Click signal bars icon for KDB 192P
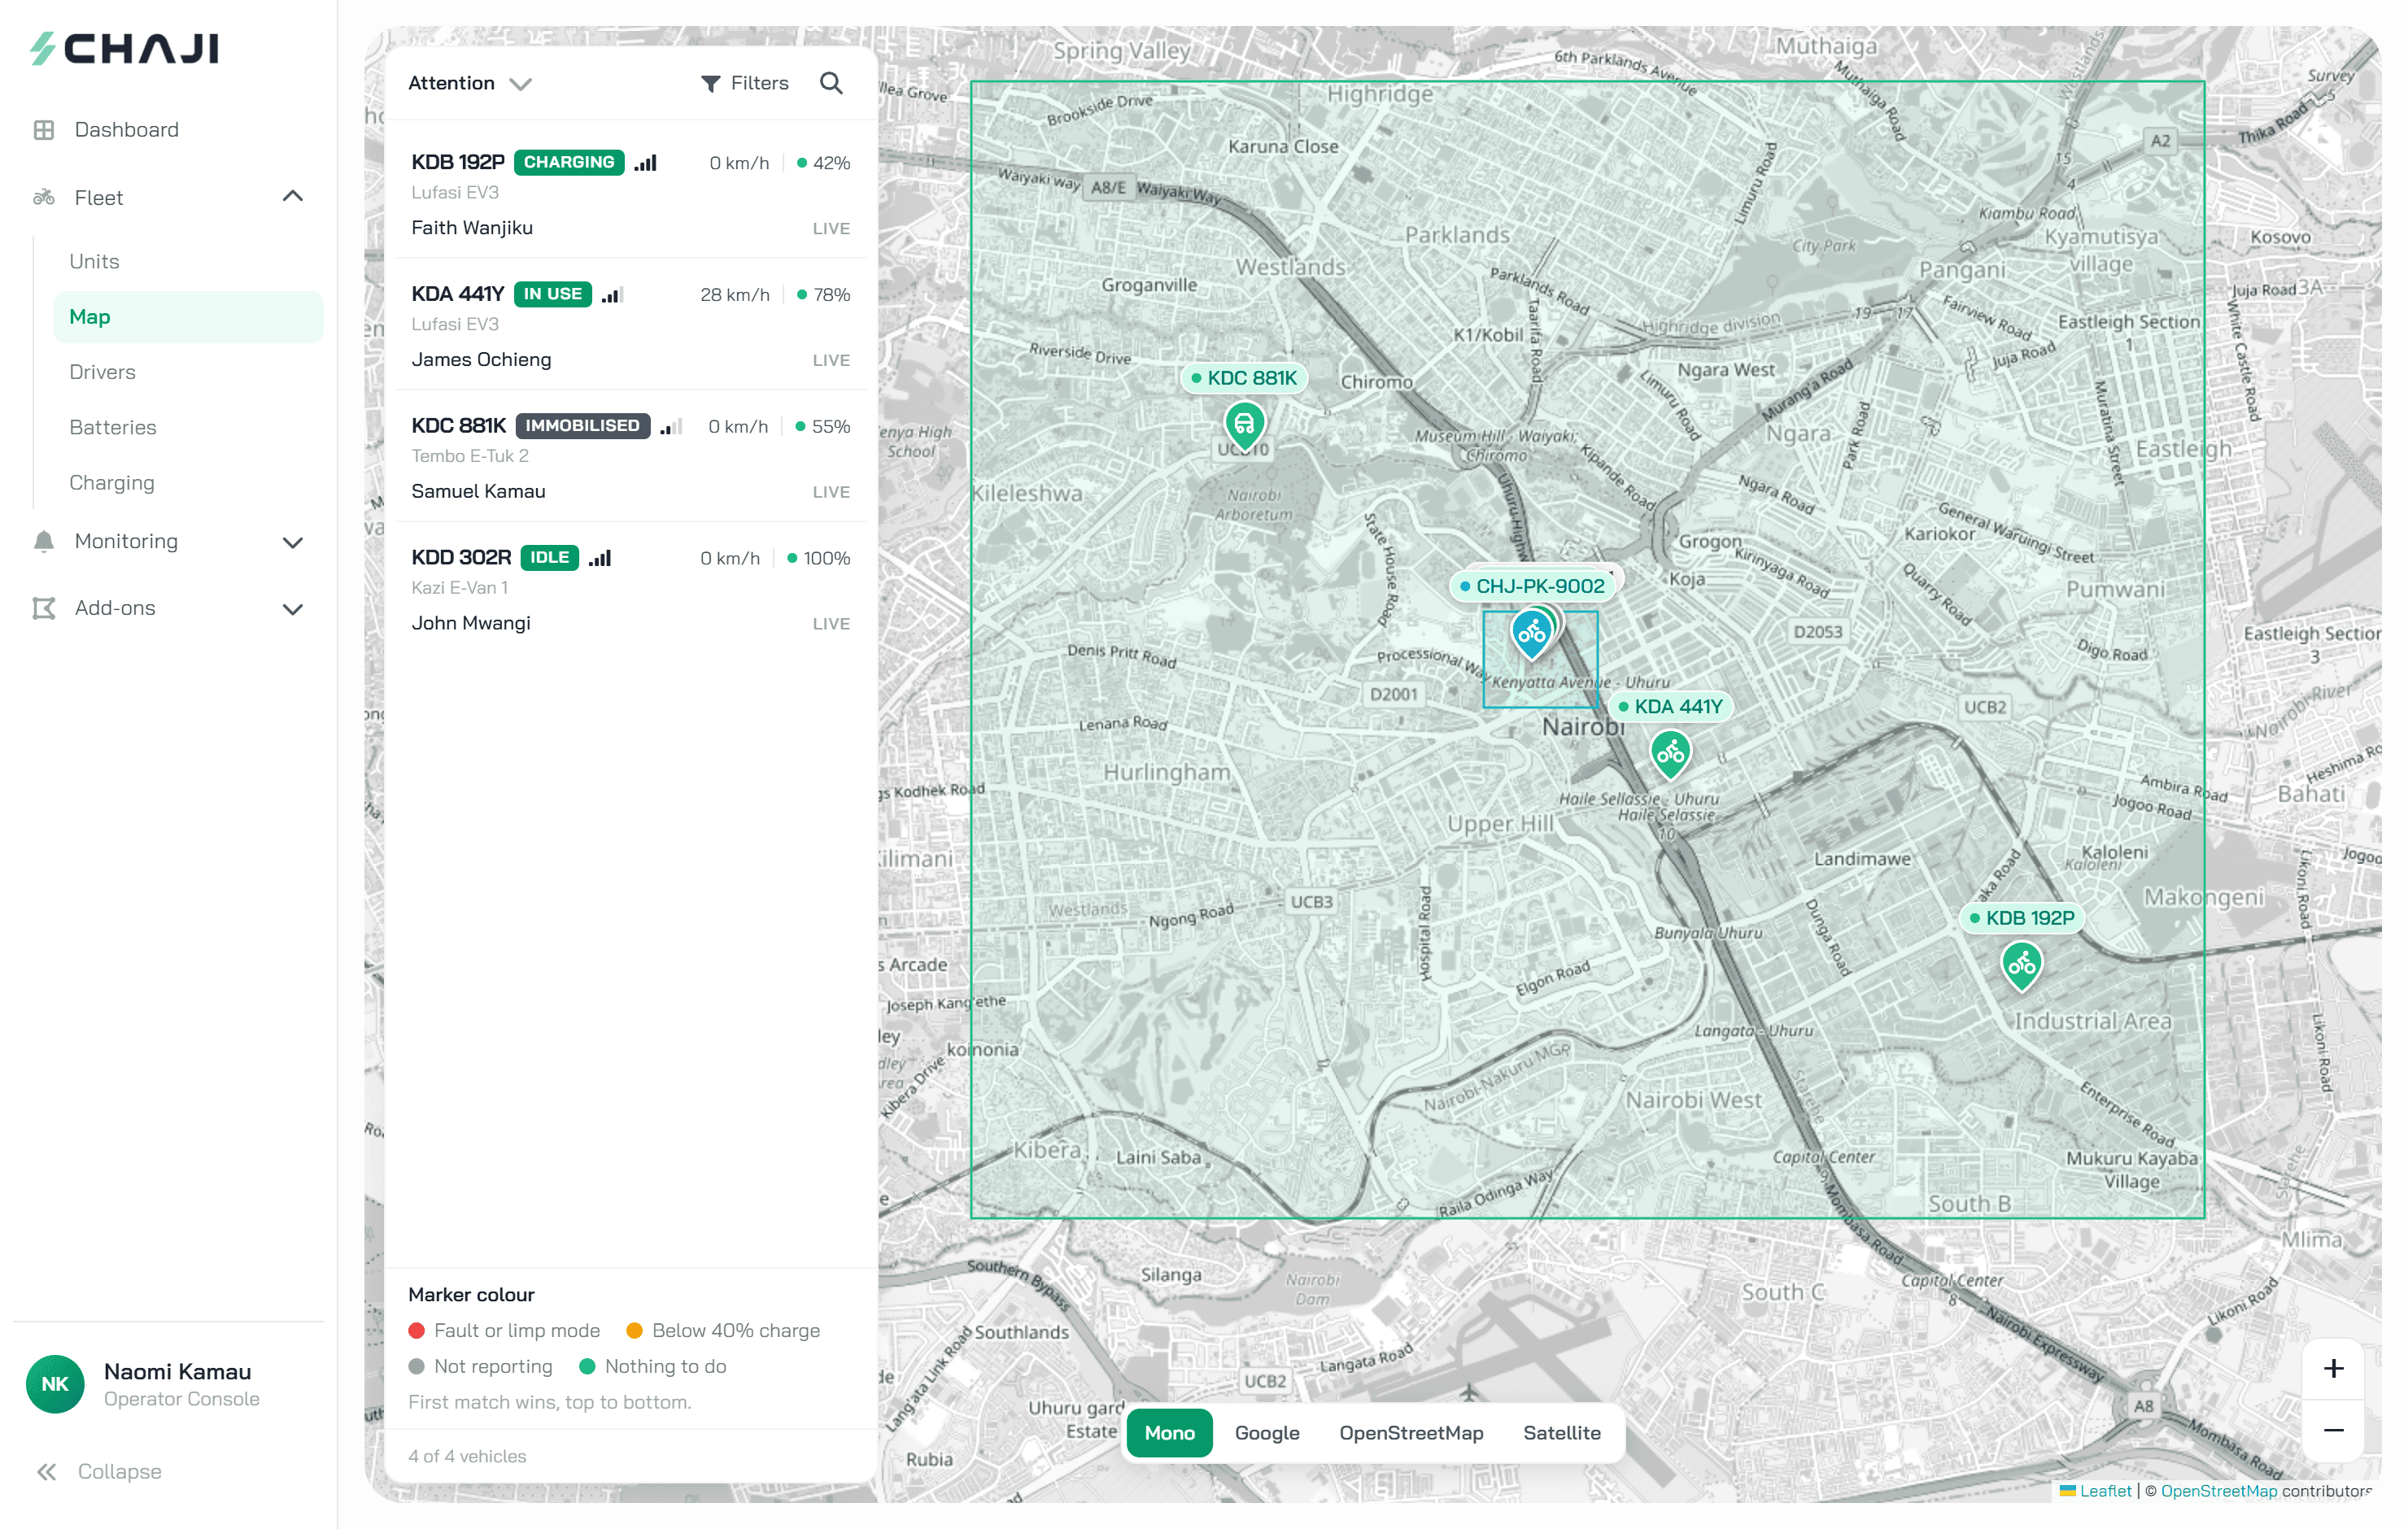This screenshot has width=2408, height=1529. point(645,162)
